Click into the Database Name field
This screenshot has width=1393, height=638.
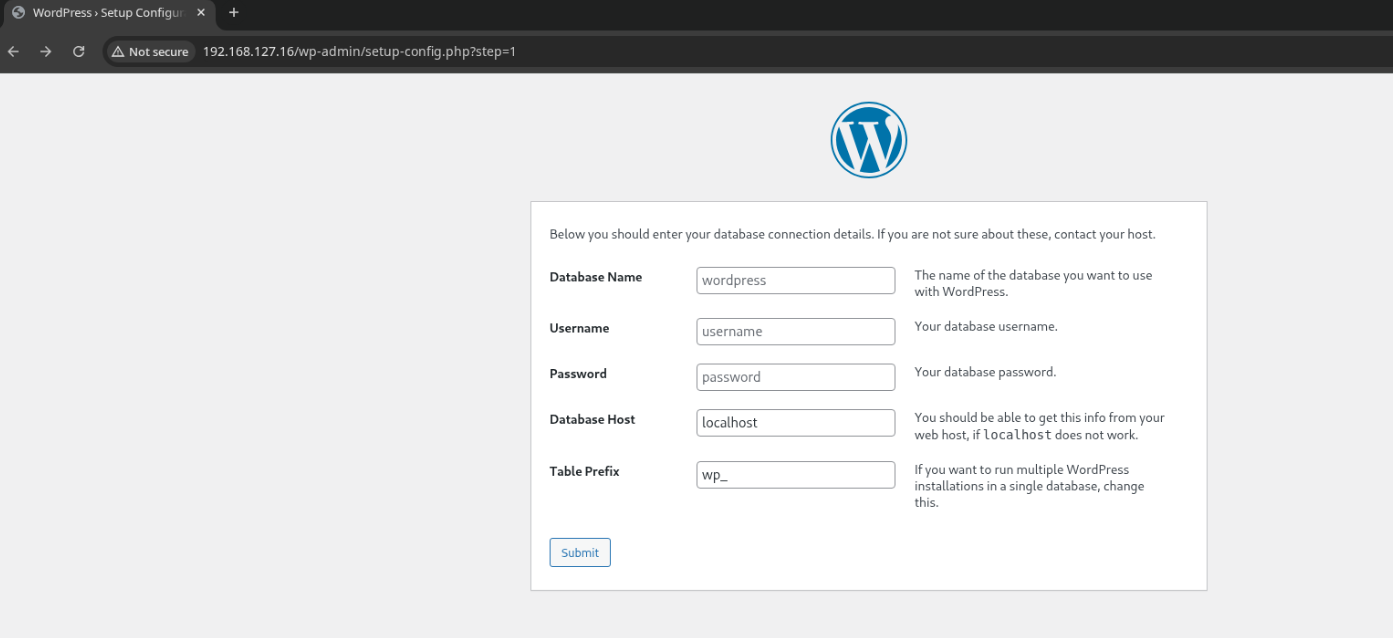click(795, 281)
